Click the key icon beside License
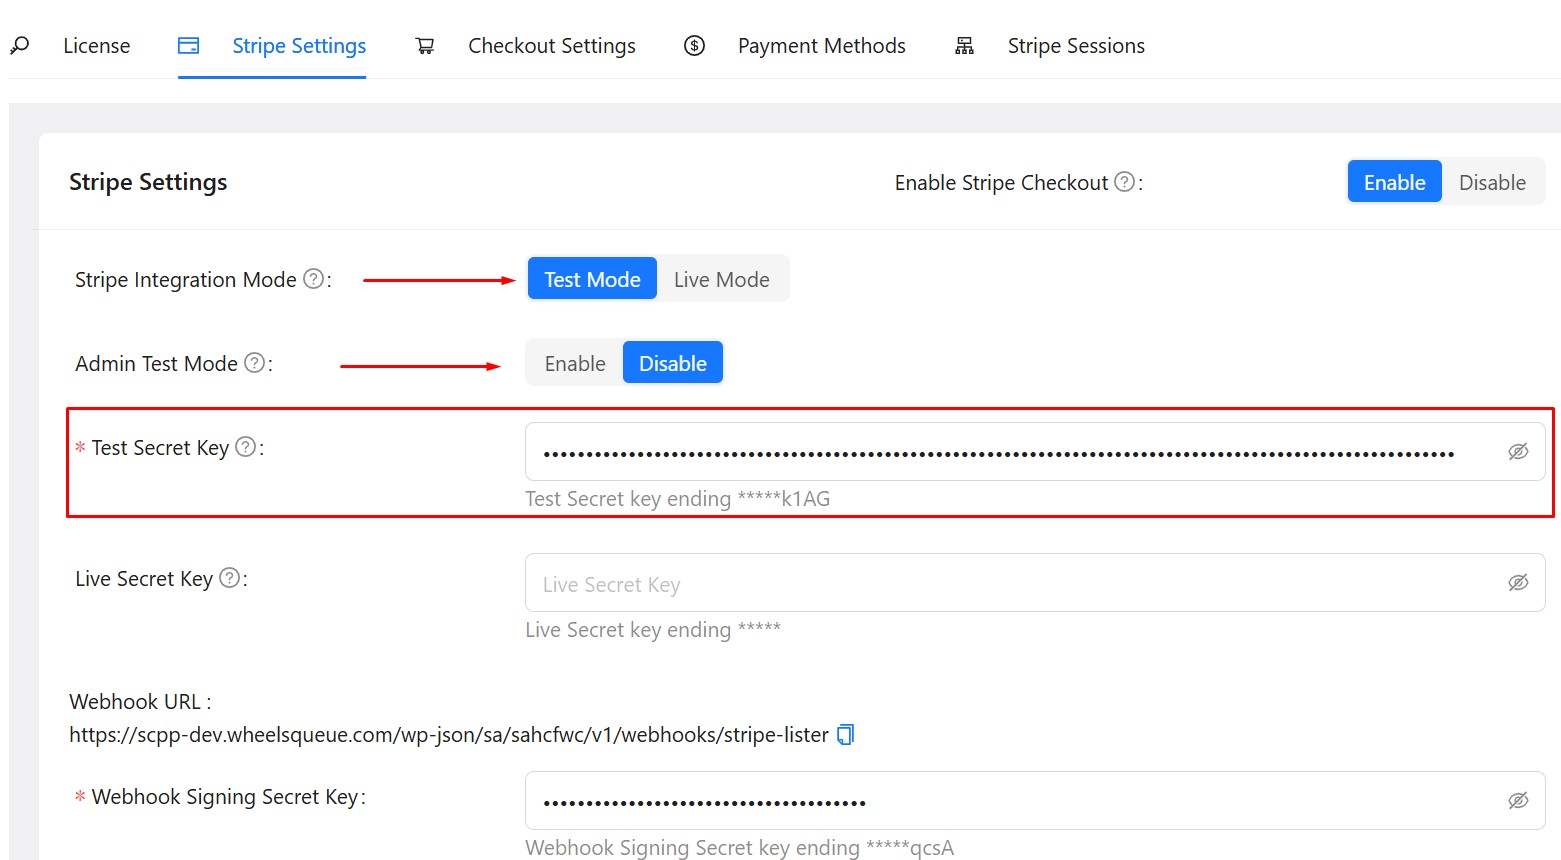Image resolution: width=1561 pixels, height=860 pixels. coord(19,46)
